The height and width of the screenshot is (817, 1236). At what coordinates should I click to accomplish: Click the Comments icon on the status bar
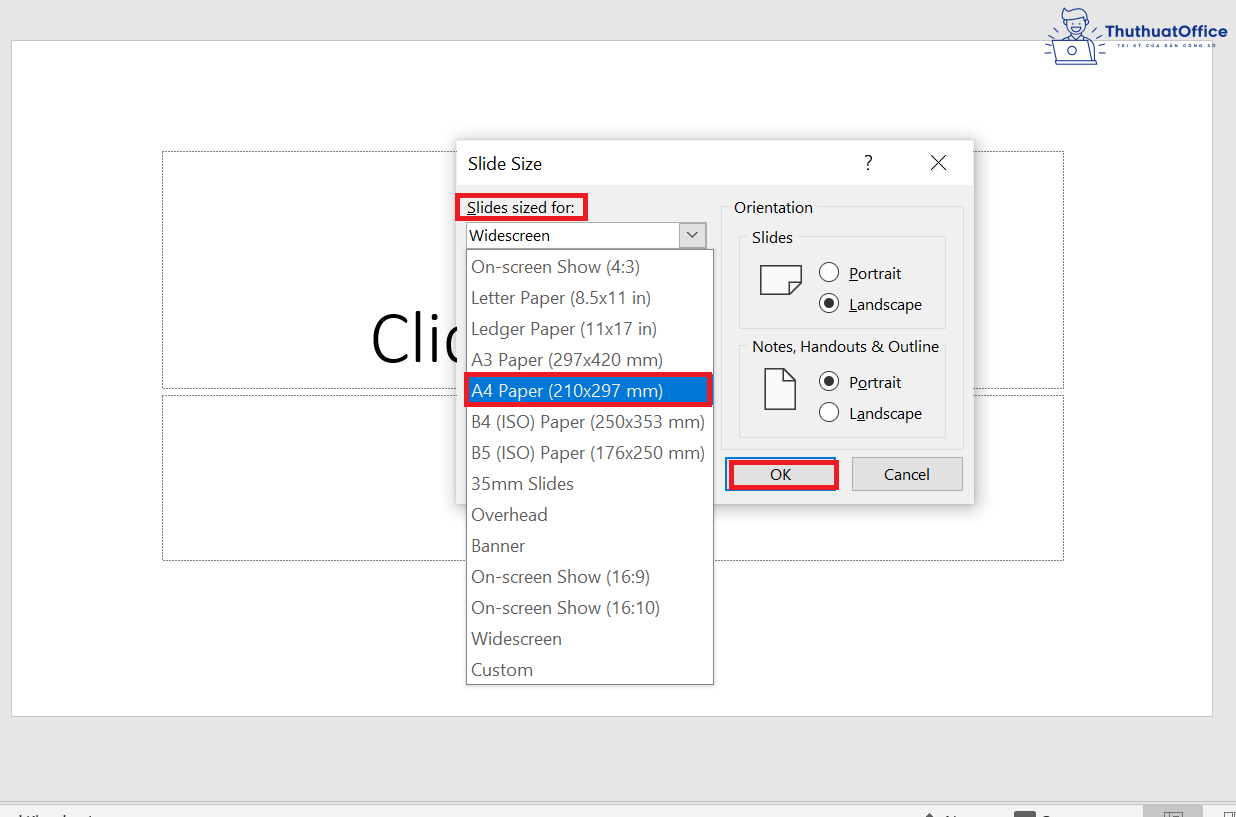pyautogui.click(x=1030, y=812)
